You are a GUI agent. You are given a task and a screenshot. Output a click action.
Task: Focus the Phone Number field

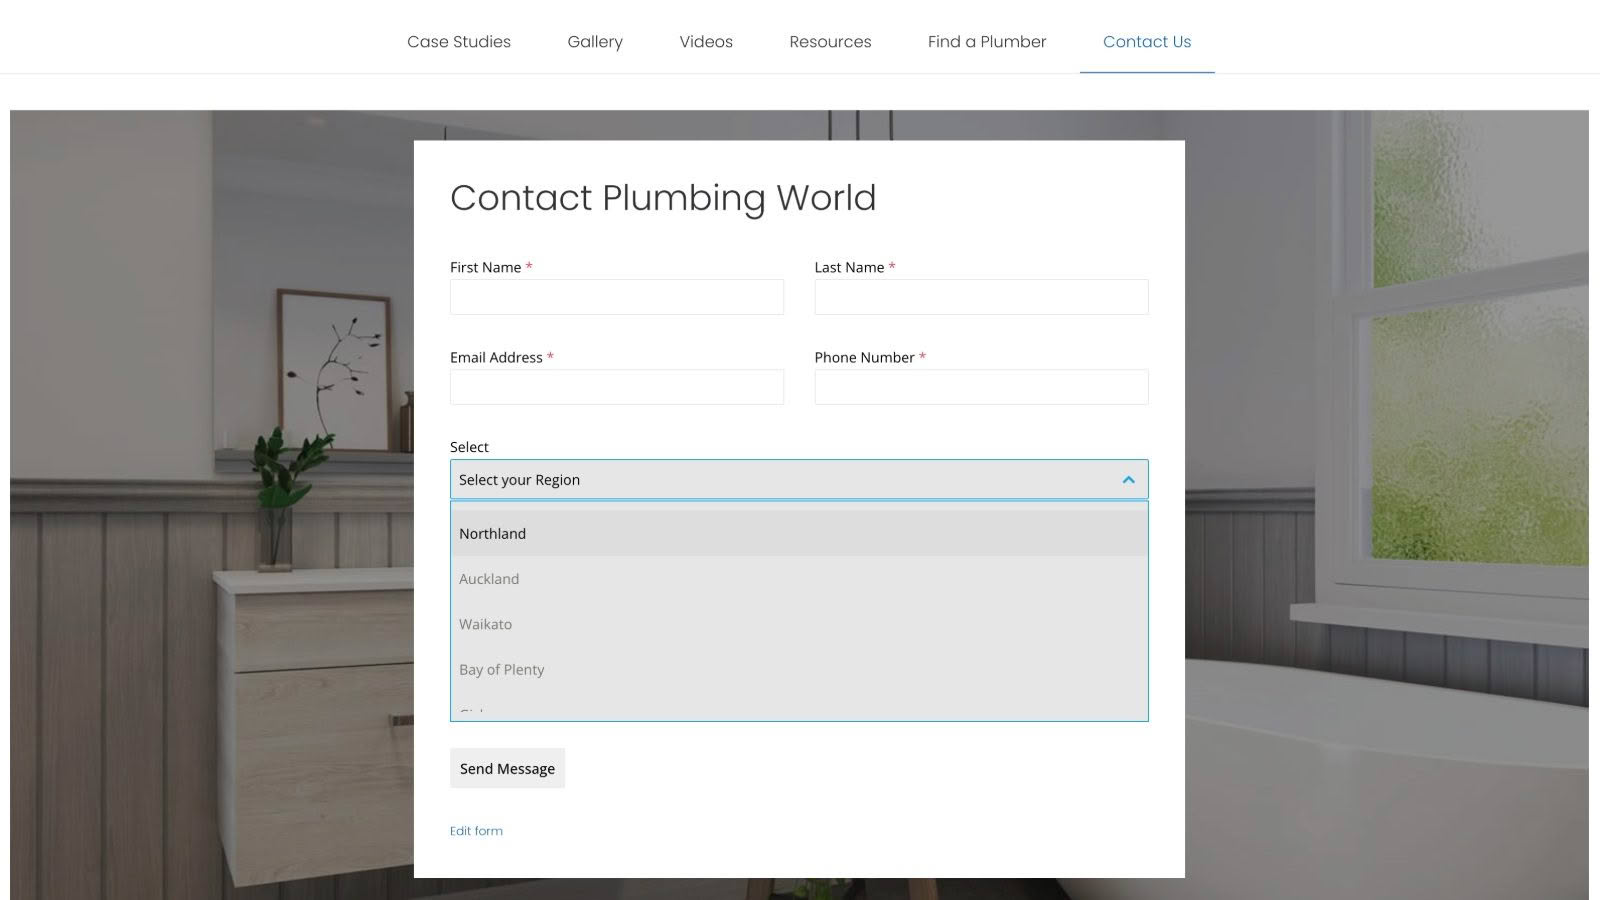[x=981, y=387]
